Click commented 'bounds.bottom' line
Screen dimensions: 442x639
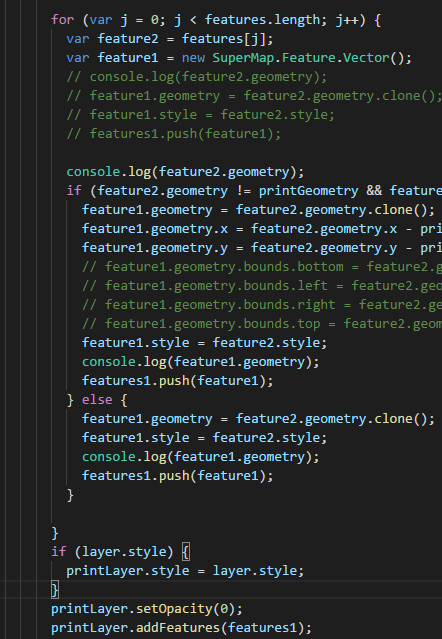pos(262,267)
